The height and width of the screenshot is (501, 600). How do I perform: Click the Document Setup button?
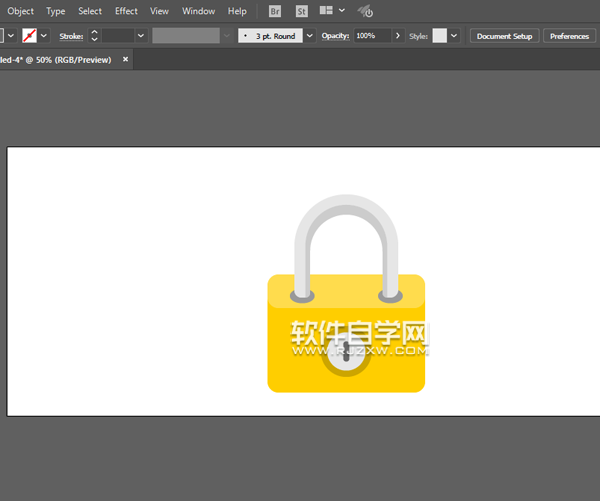(504, 36)
